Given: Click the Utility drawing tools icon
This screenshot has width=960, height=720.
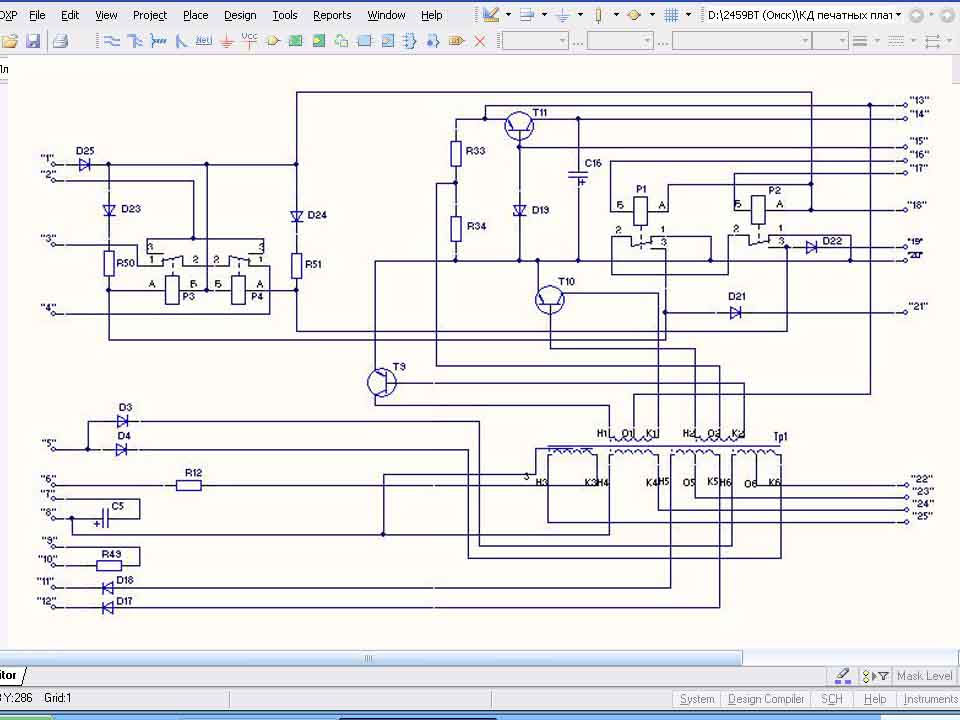Looking at the screenshot, I should tap(491, 15).
